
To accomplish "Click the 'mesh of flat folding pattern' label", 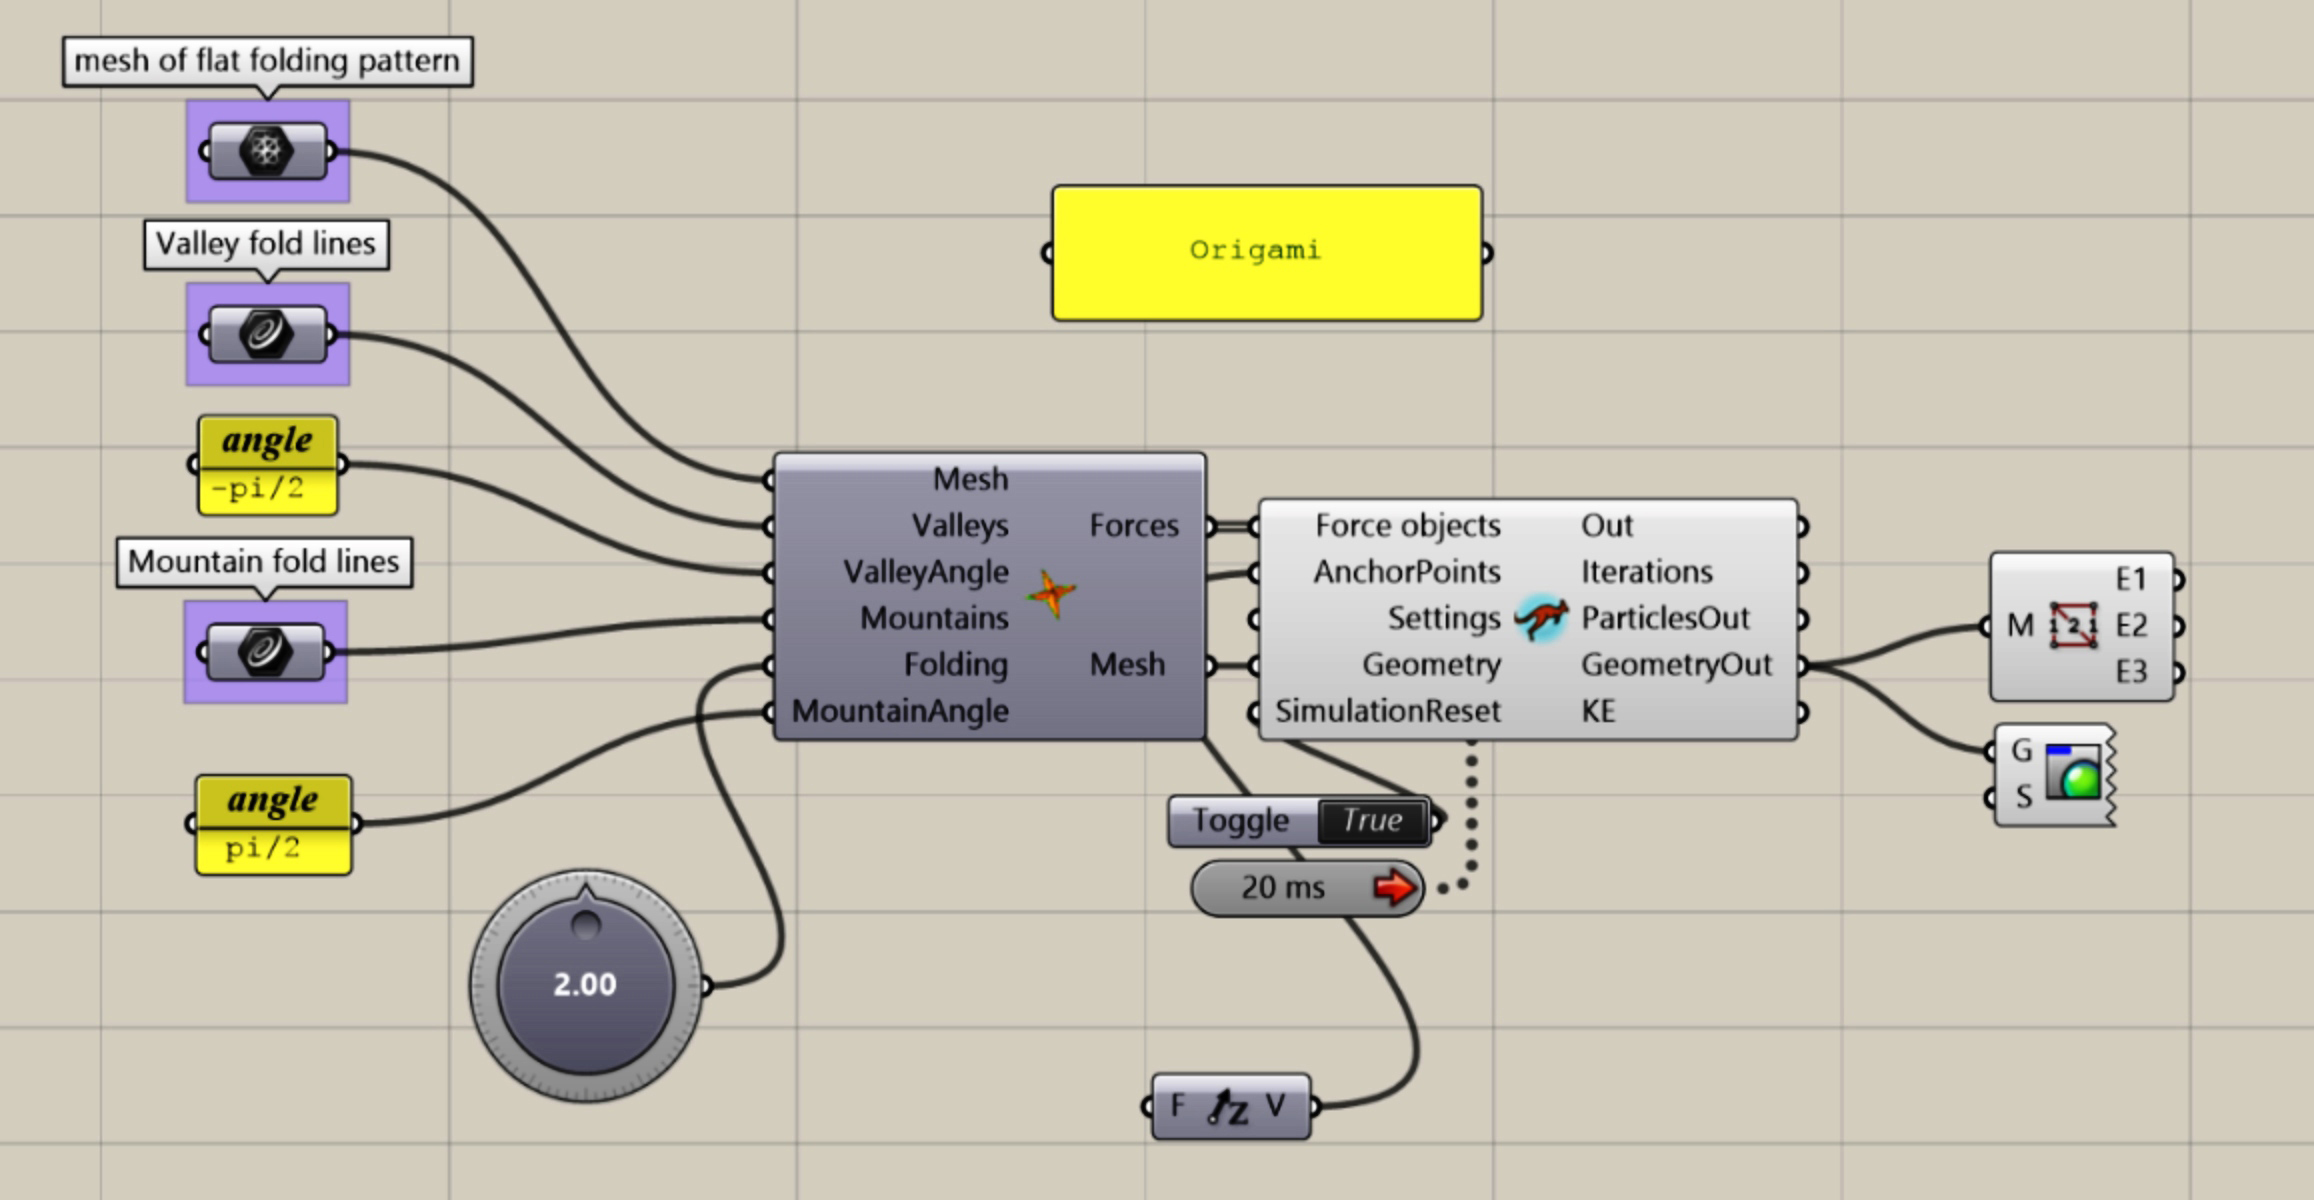I will pos(267,61).
